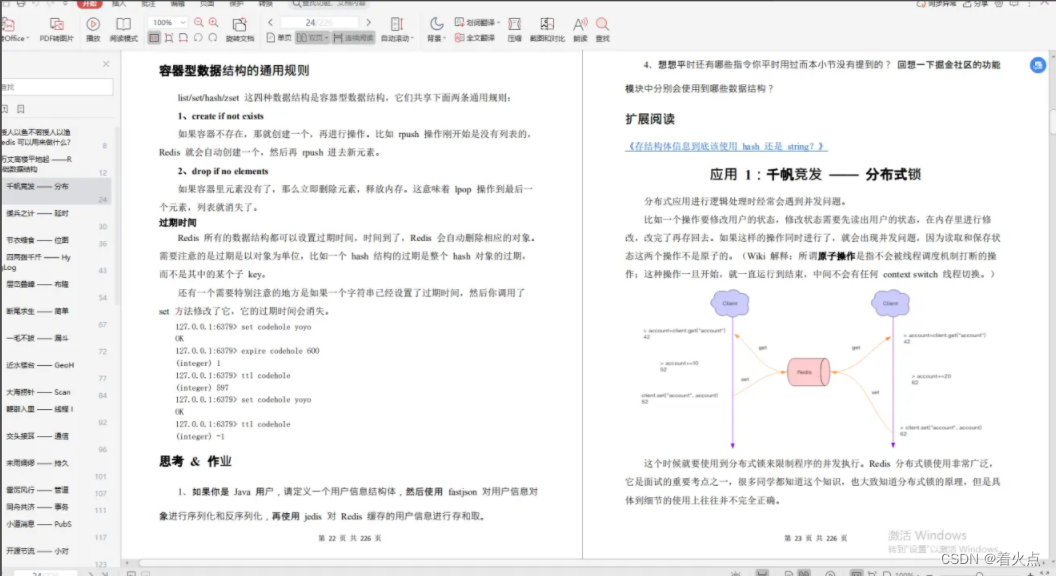Open the 压缩 compress tool
The height and width of the screenshot is (576, 1056).
point(515,30)
